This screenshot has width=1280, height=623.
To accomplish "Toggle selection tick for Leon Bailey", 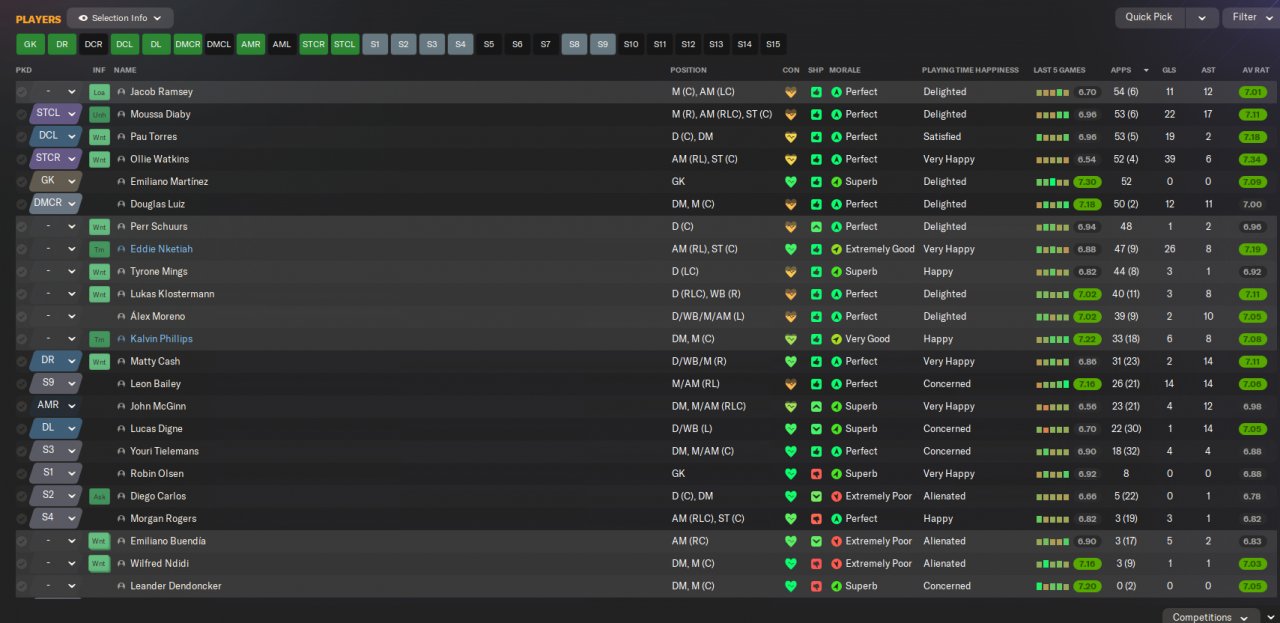I will click(22, 384).
